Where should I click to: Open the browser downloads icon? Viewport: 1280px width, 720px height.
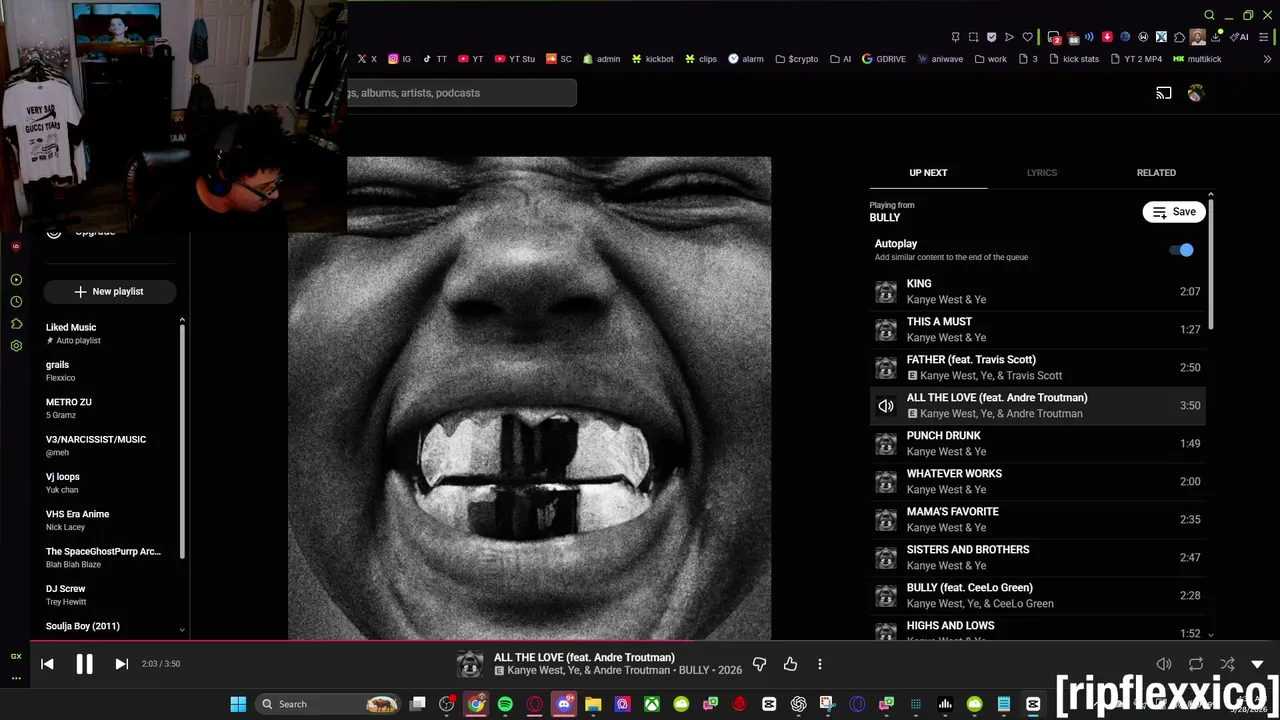tap(1215, 37)
